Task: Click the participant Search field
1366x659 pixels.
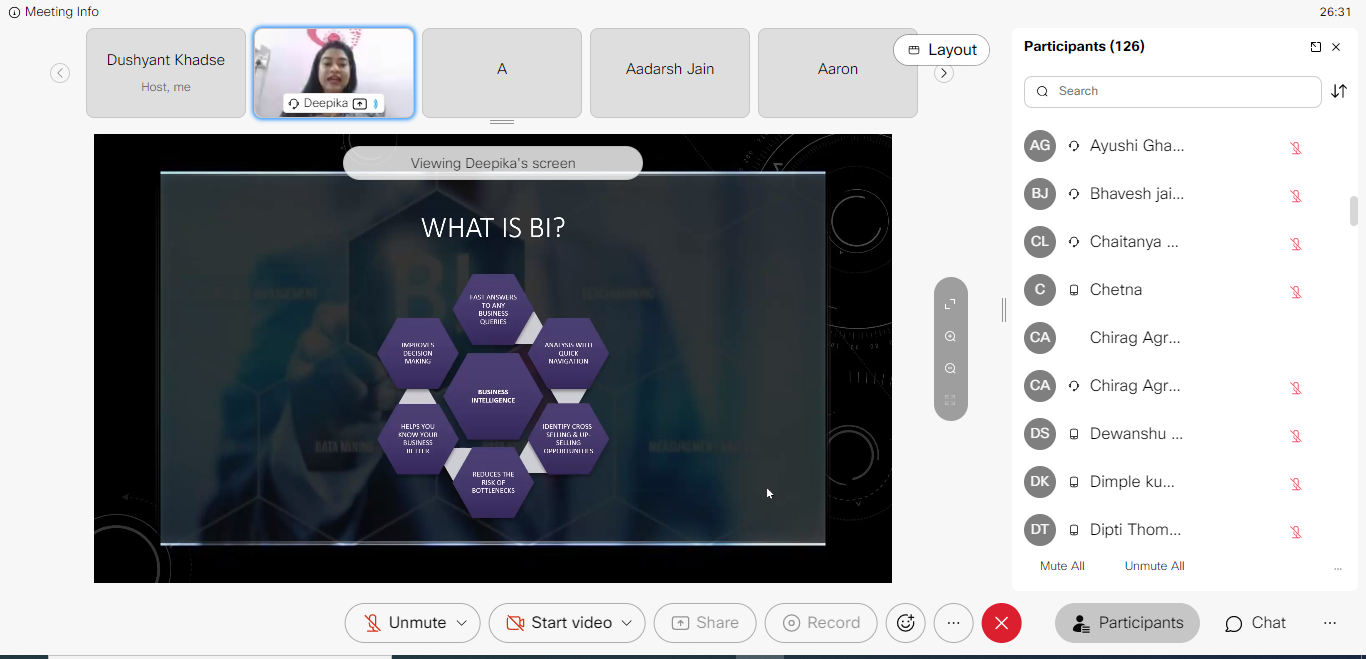Action: point(1172,91)
